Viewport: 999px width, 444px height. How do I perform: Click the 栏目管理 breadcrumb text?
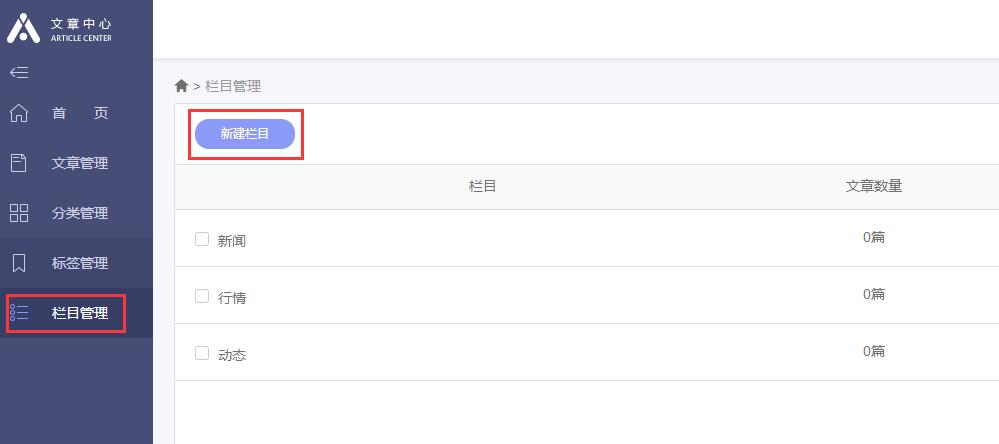tap(233, 86)
